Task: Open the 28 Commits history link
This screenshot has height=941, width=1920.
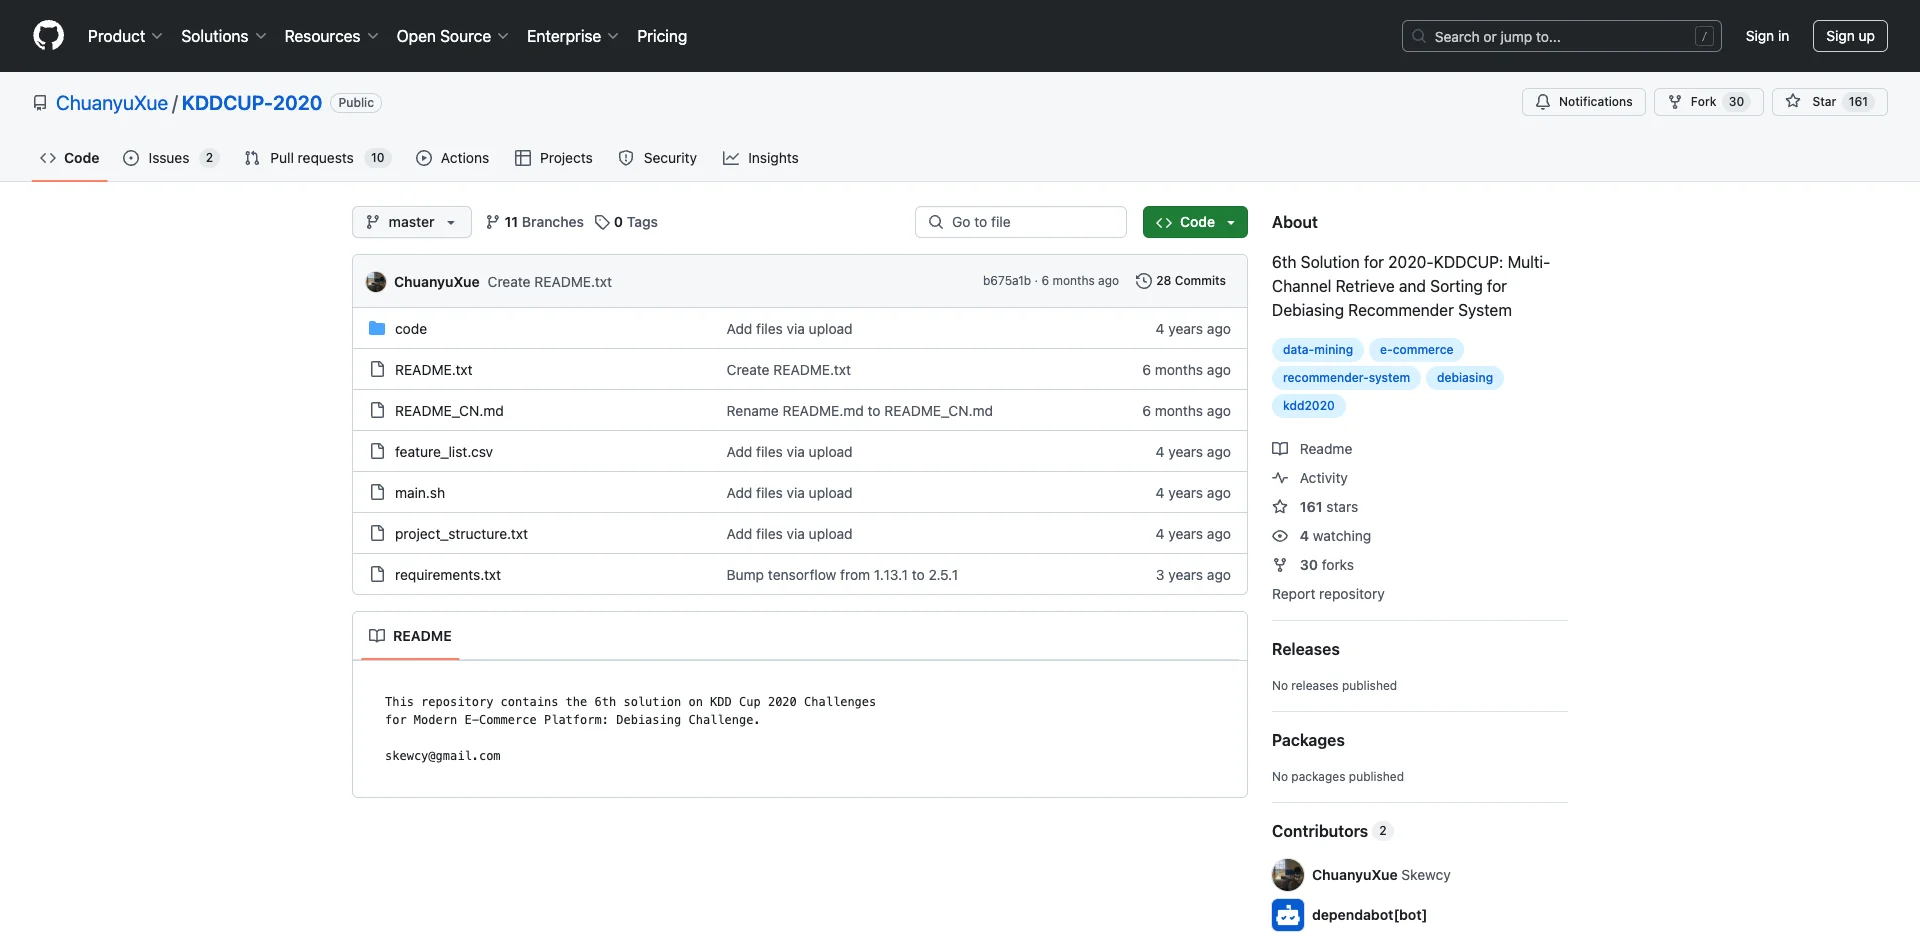Action: coord(1181,281)
